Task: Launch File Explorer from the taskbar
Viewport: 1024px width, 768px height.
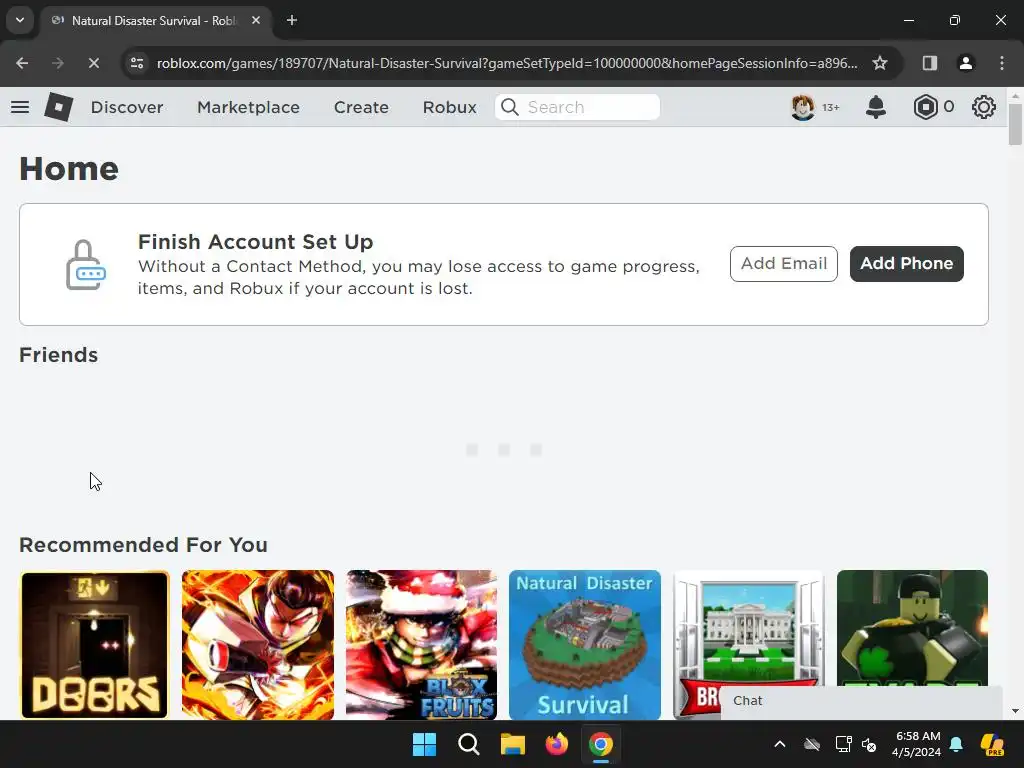Action: coord(513,744)
